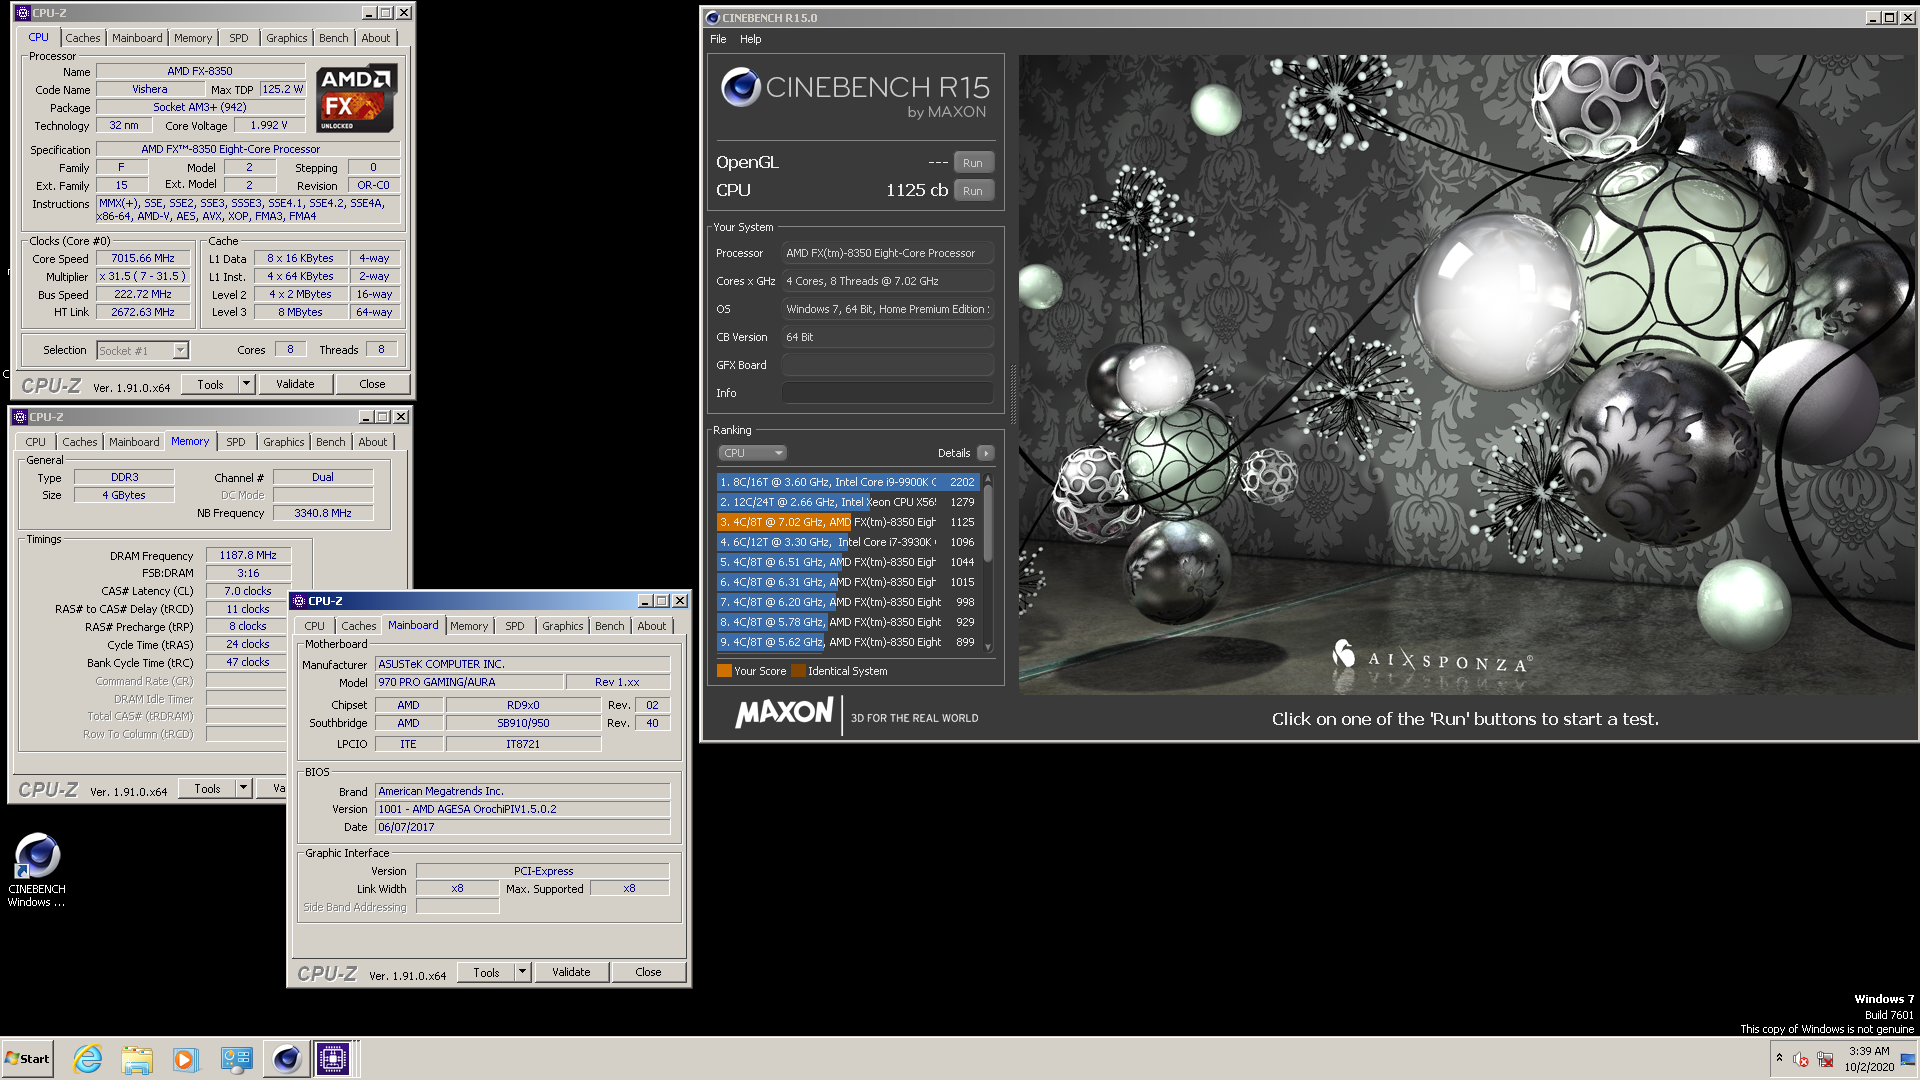This screenshot has width=1920, height=1080.
Task: Click Validate in the processor CPU-Z window
Action: pyautogui.click(x=295, y=384)
